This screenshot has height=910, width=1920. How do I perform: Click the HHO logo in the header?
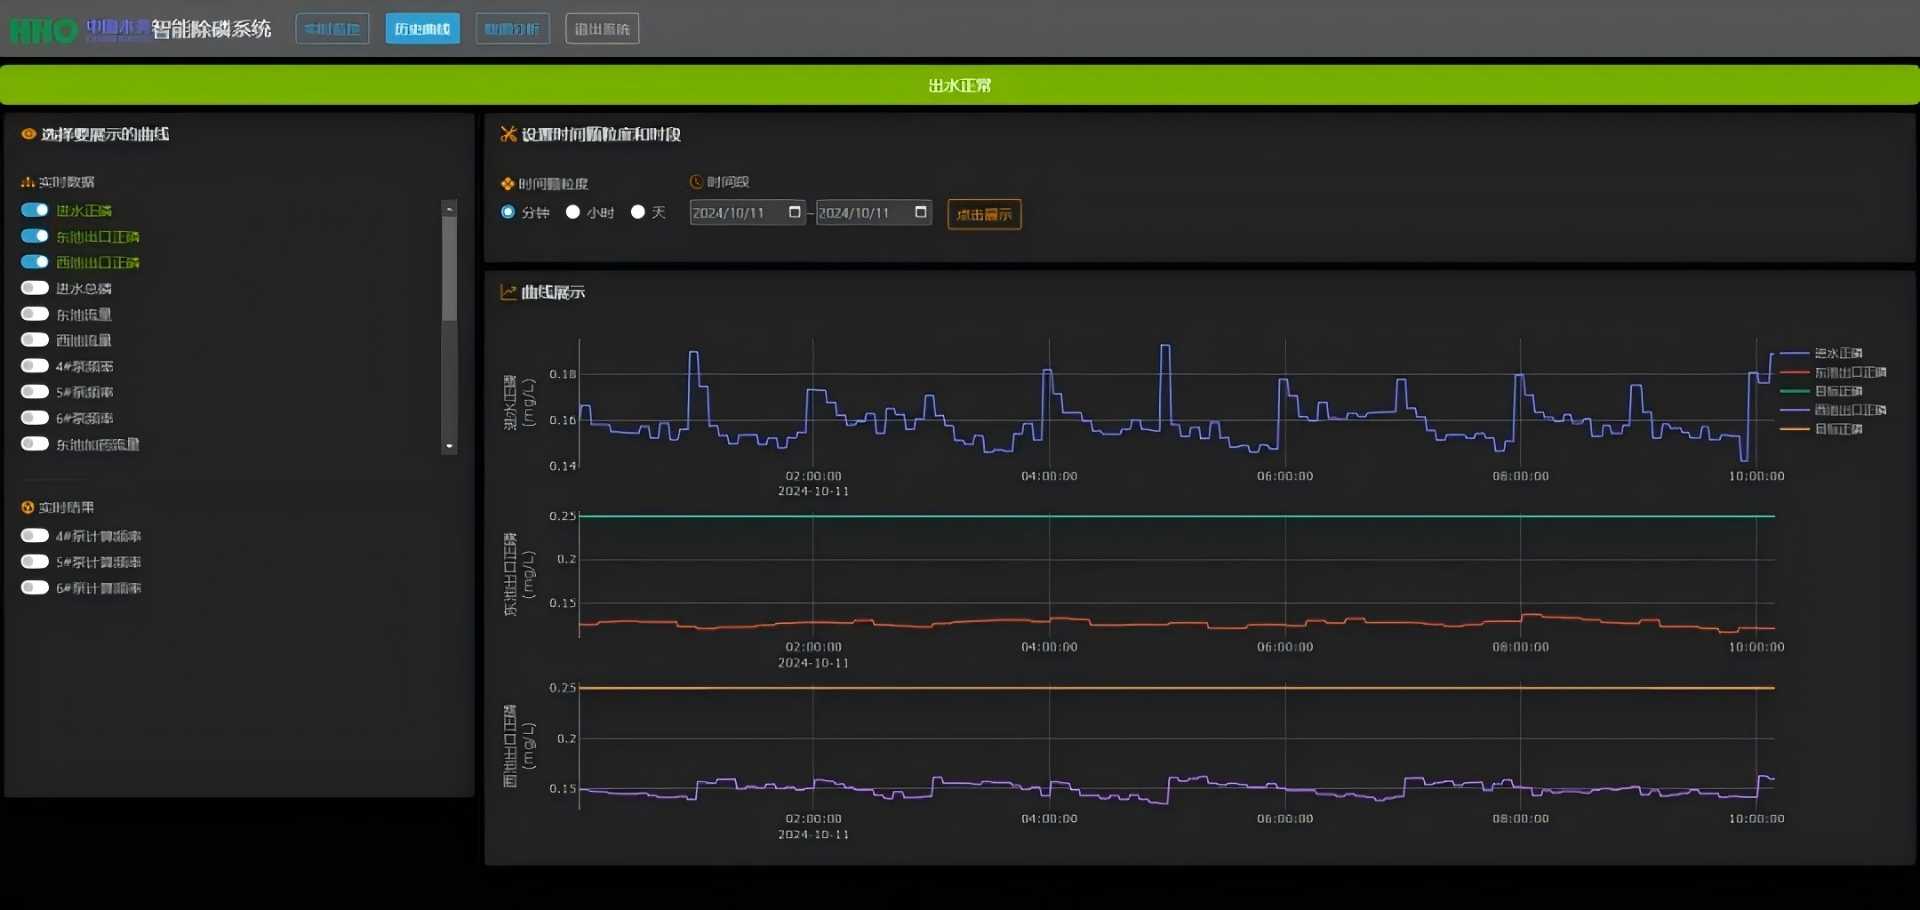click(44, 30)
